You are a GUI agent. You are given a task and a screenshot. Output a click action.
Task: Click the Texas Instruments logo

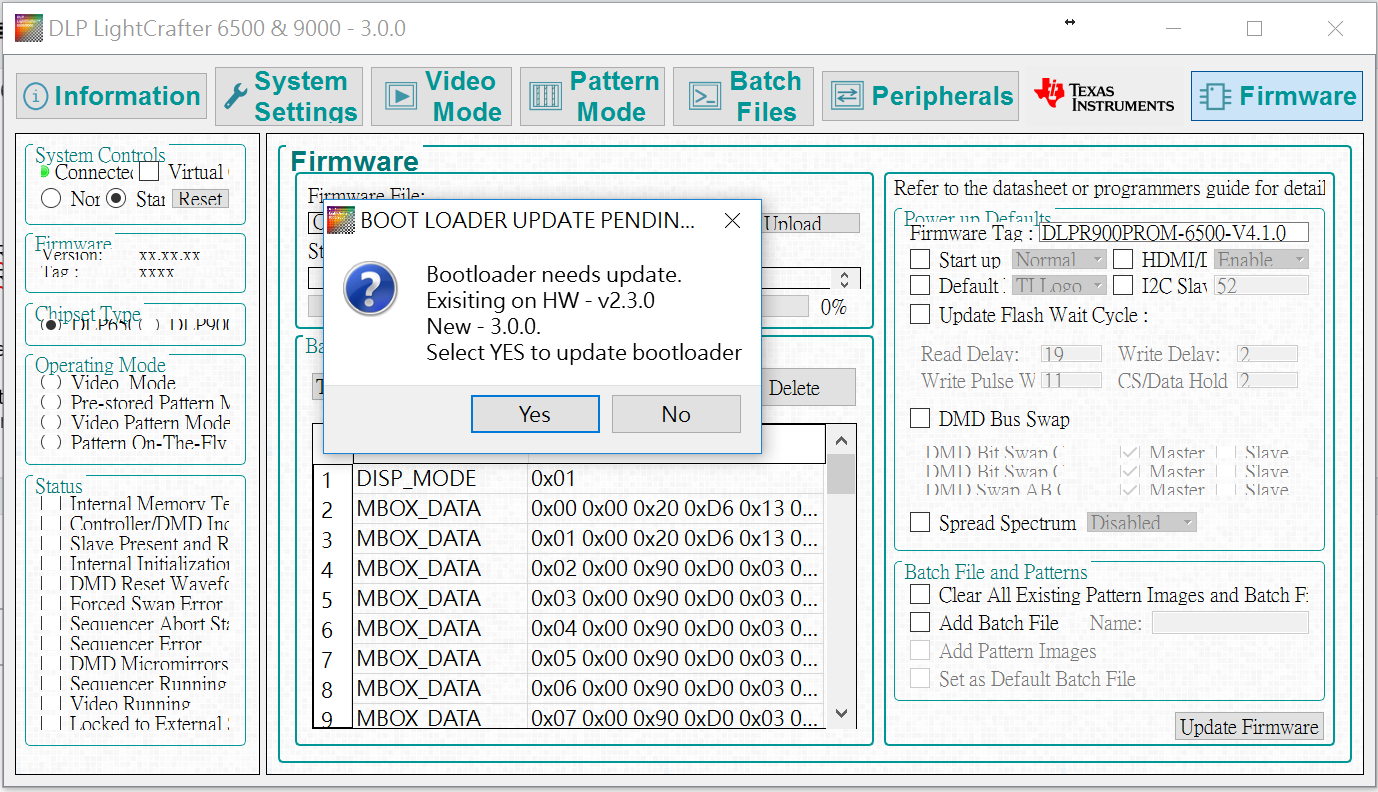[x=1104, y=96]
